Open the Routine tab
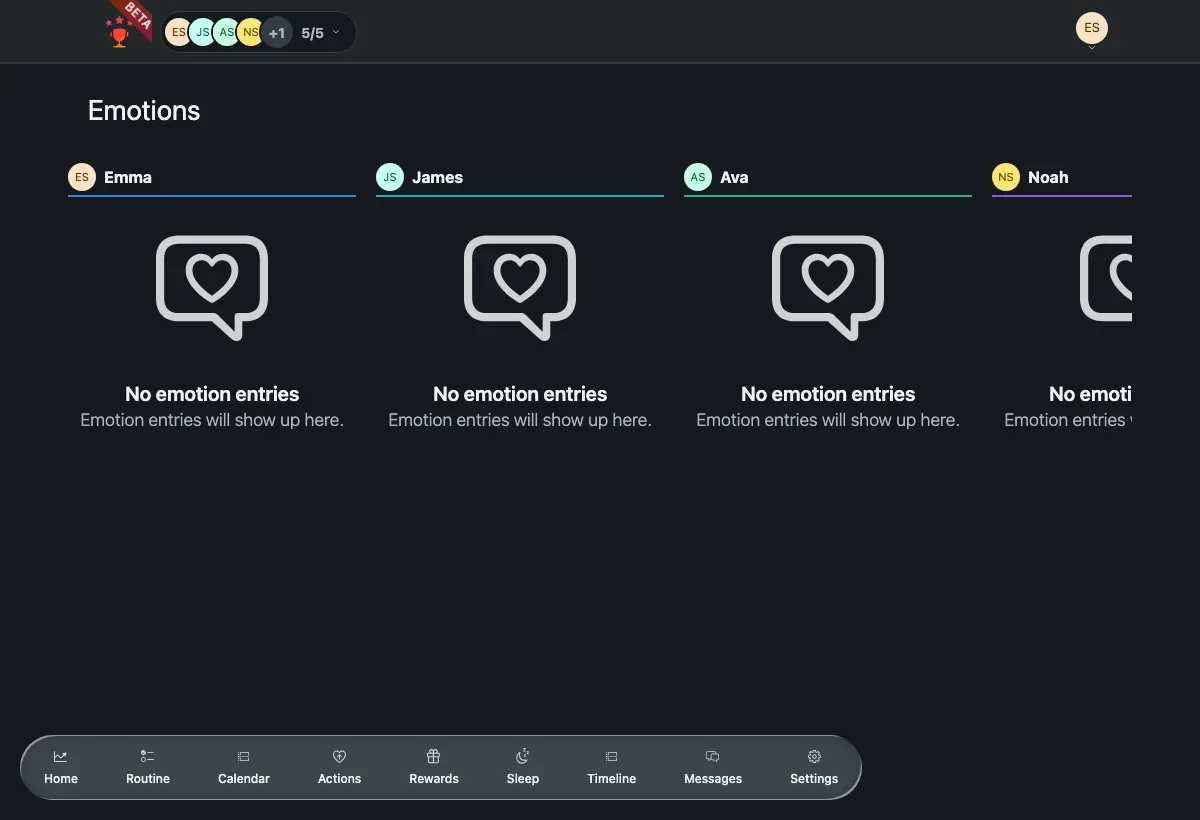Viewport: 1200px width, 820px height. click(x=148, y=767)
